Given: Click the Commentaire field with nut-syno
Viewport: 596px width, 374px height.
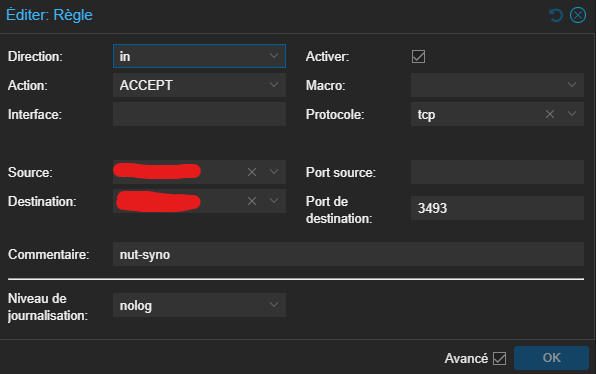Looking at the screenshot, I should 348,254.
